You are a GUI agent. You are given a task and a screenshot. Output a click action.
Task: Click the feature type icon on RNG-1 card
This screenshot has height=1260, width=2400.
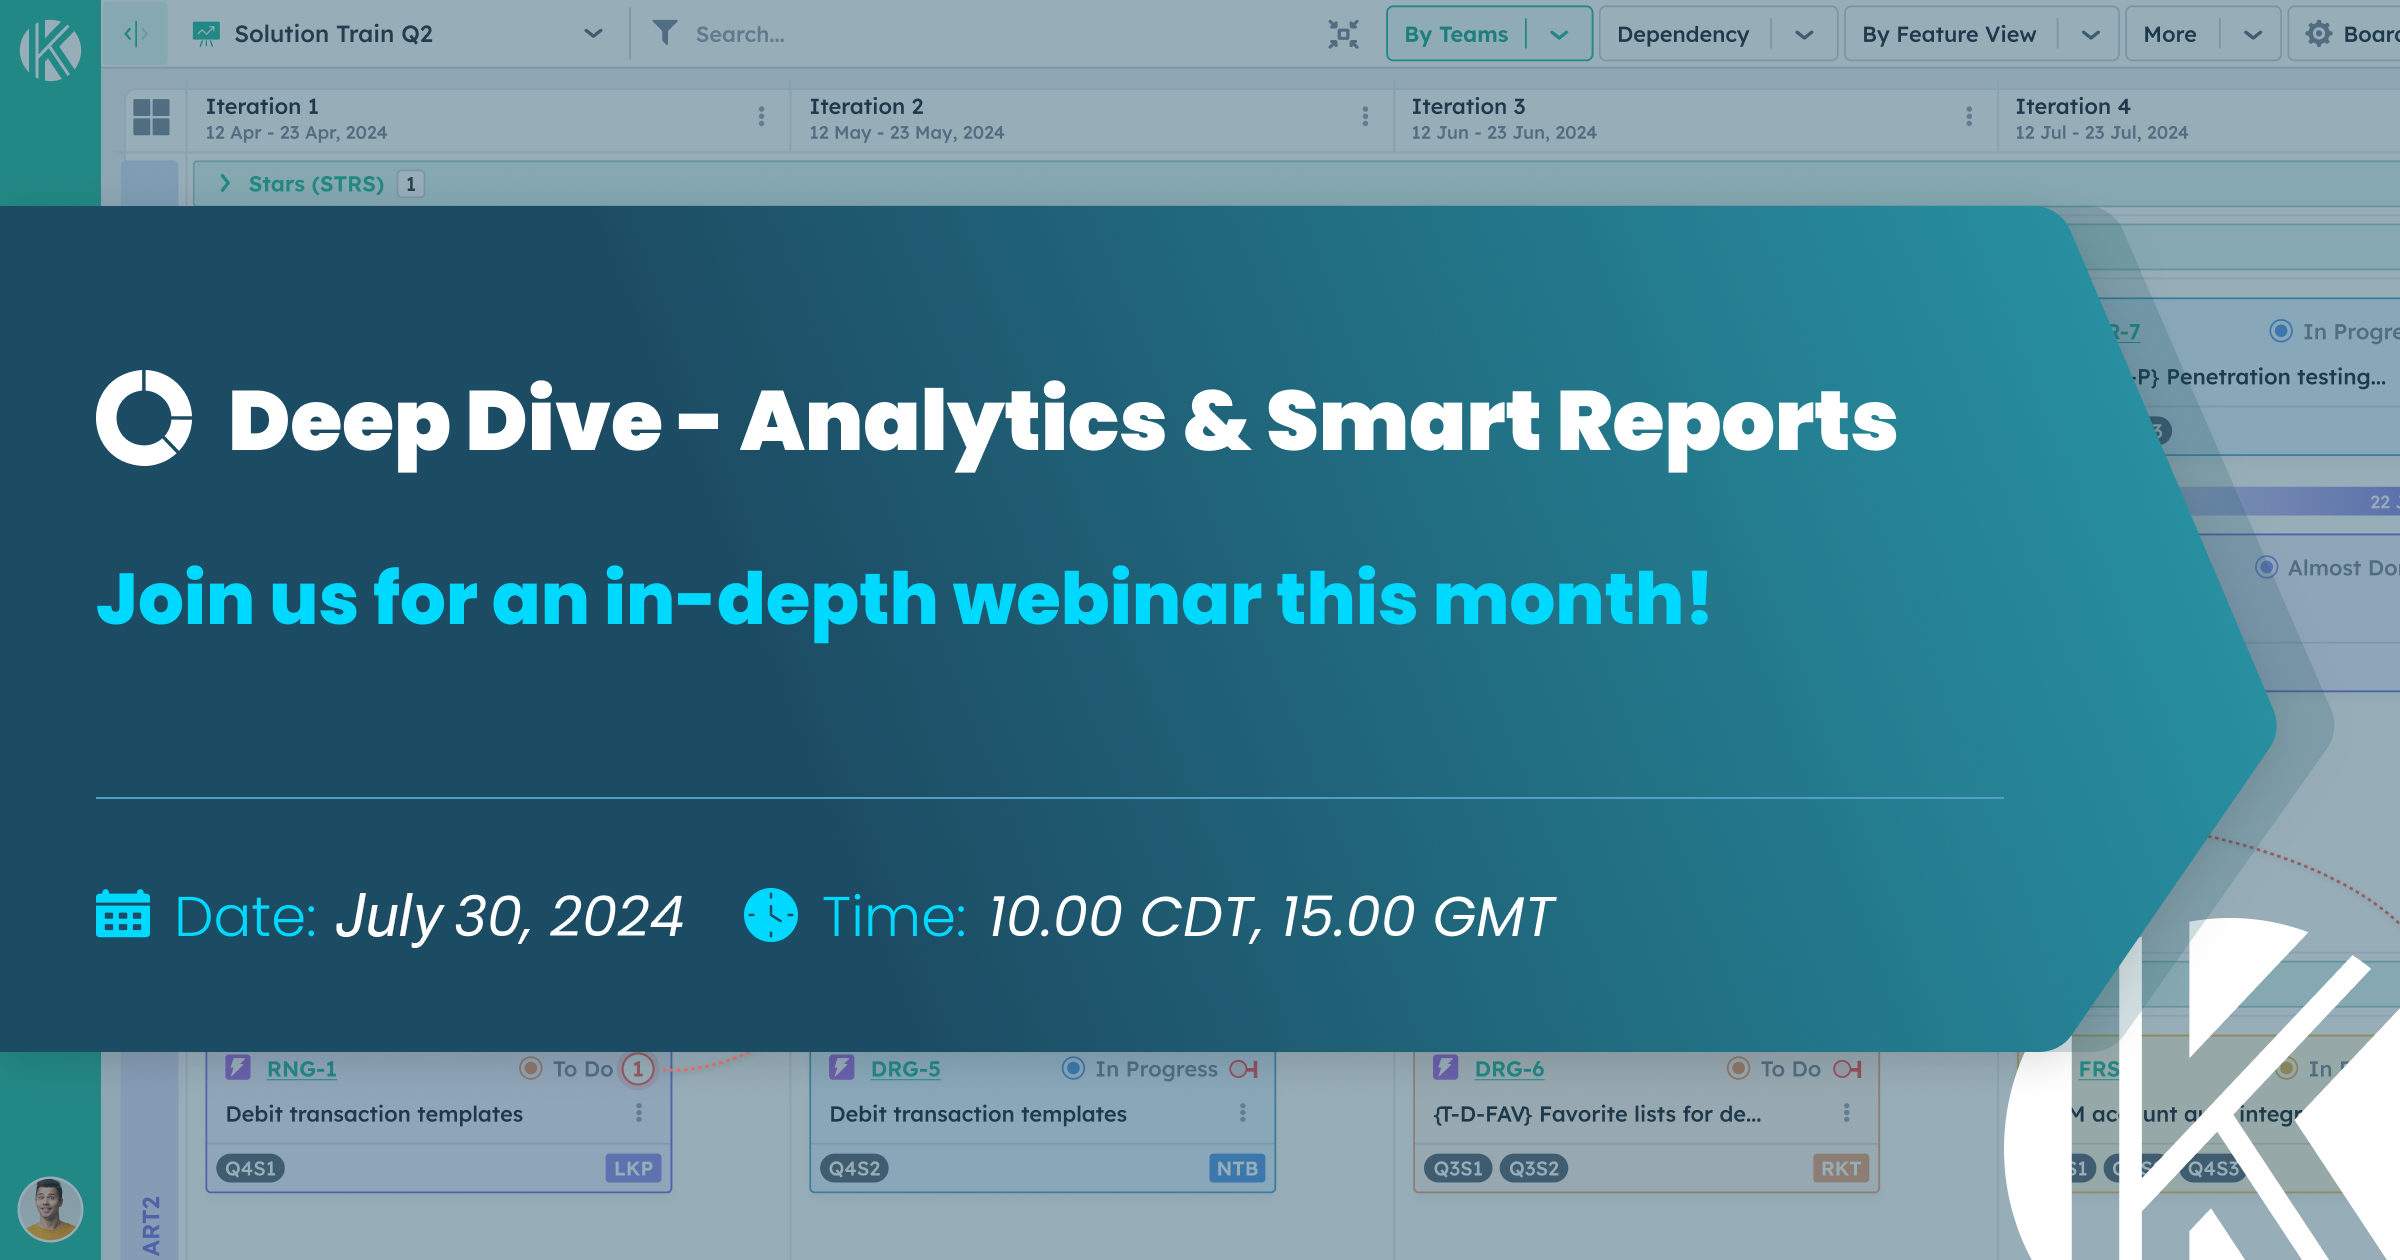238,1067
